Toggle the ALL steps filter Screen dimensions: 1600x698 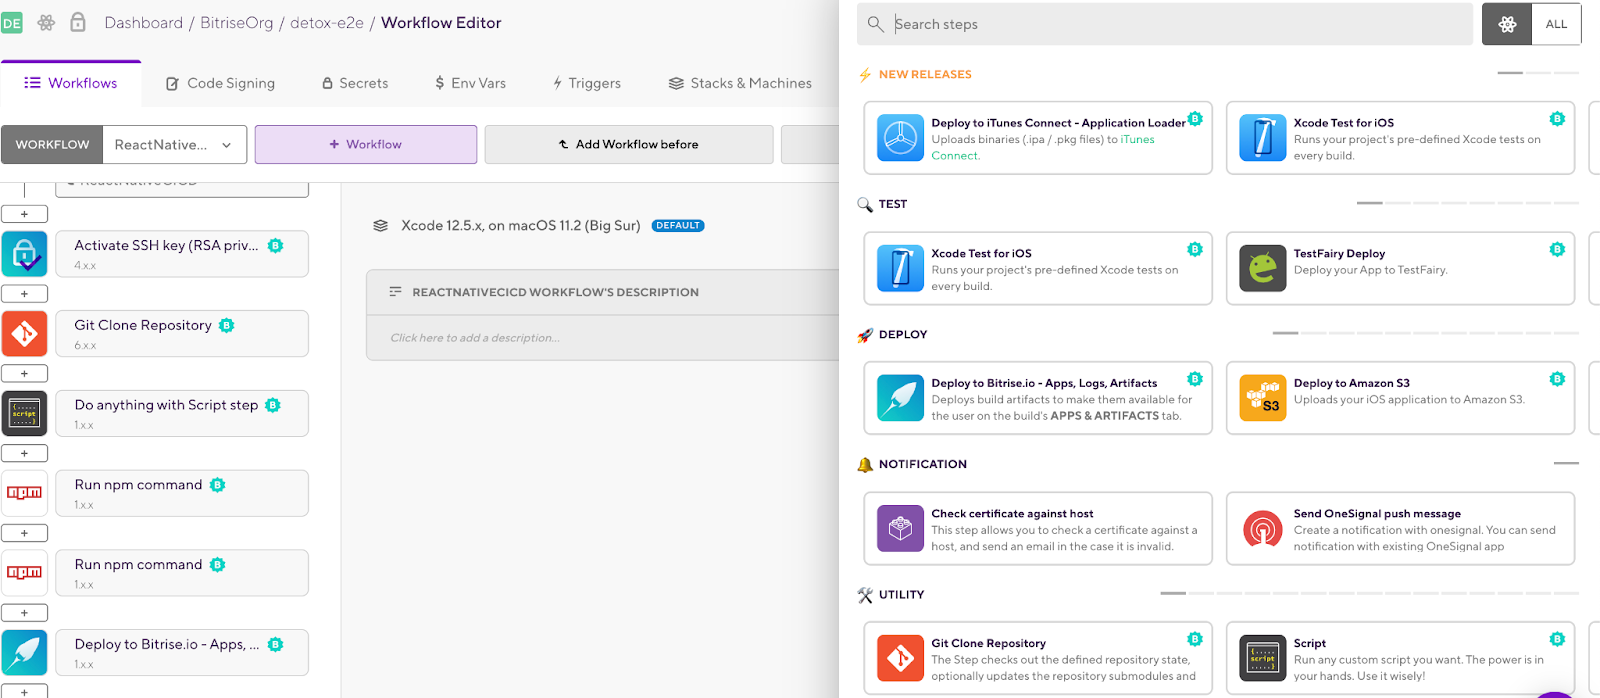(1556, 24)
